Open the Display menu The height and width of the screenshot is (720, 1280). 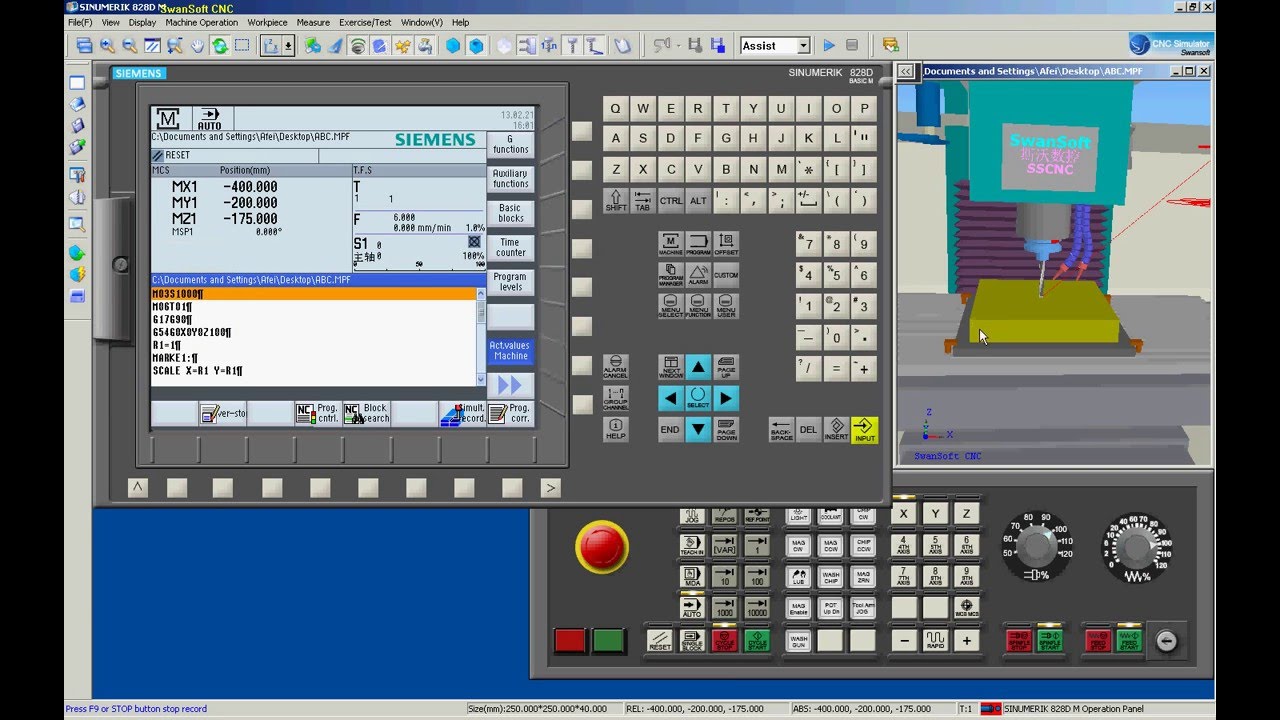click(x=142, y=22)
